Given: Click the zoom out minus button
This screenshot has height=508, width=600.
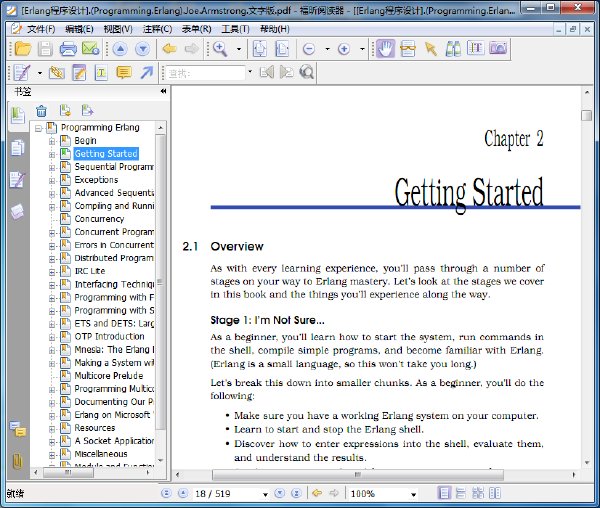Looking at the screenshot, I should coord(309,49).
